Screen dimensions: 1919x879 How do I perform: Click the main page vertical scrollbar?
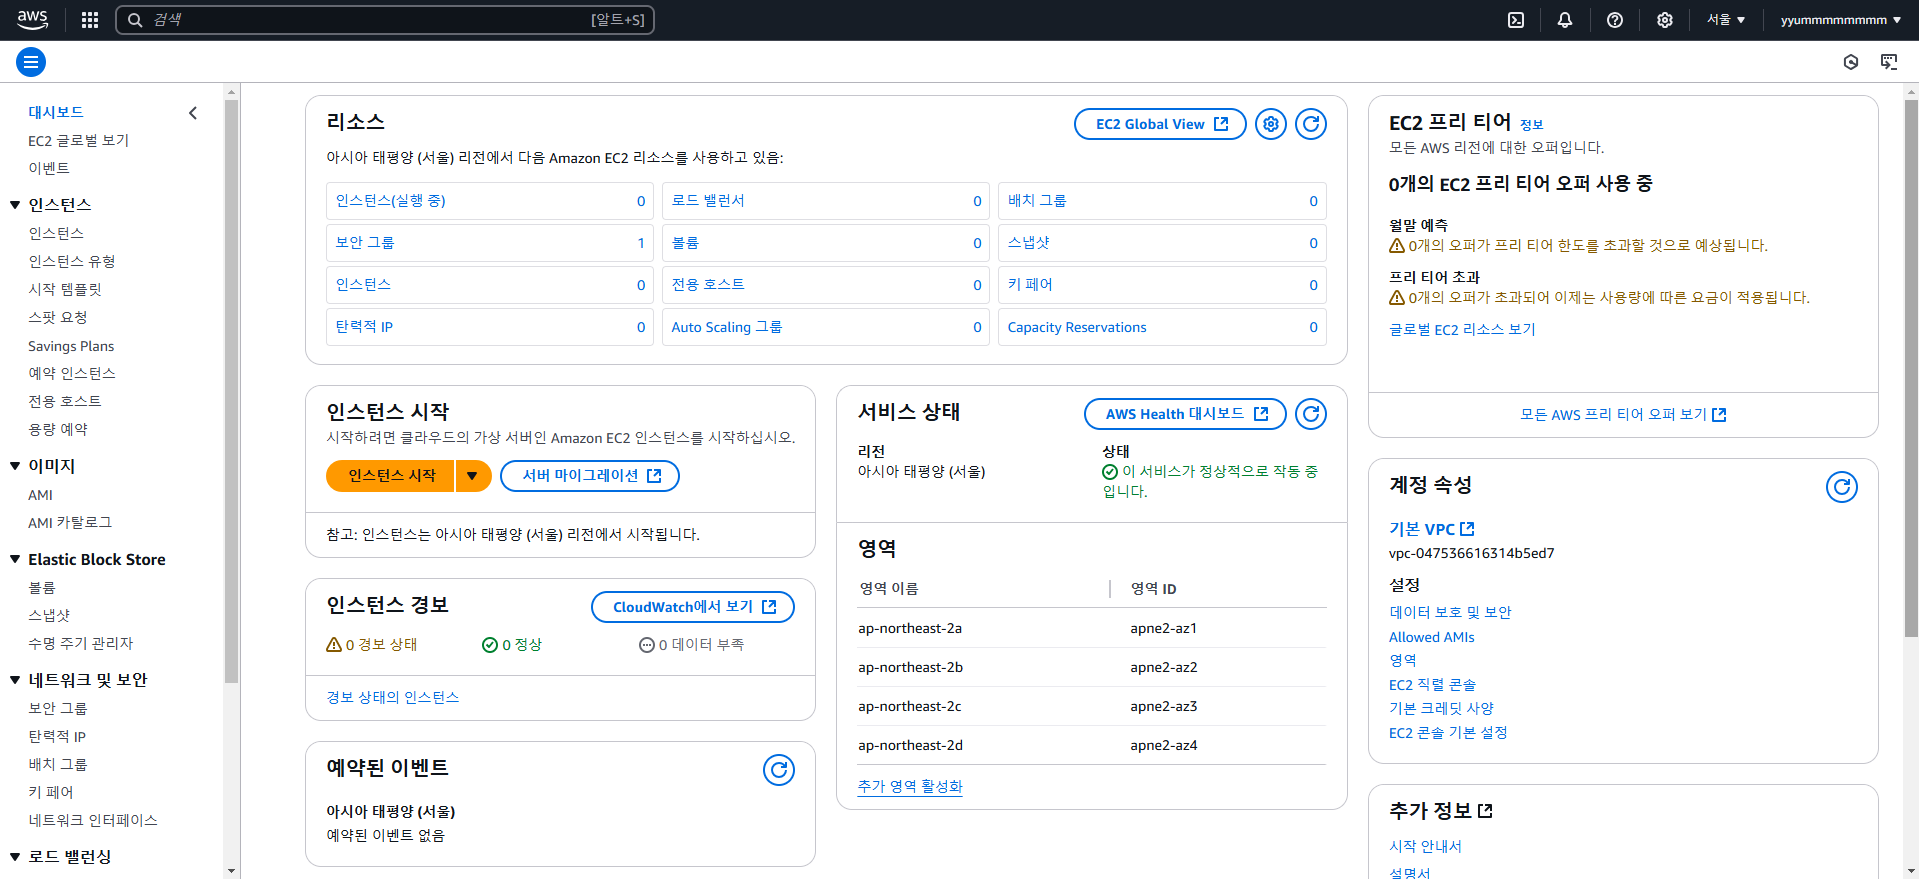1911,368
